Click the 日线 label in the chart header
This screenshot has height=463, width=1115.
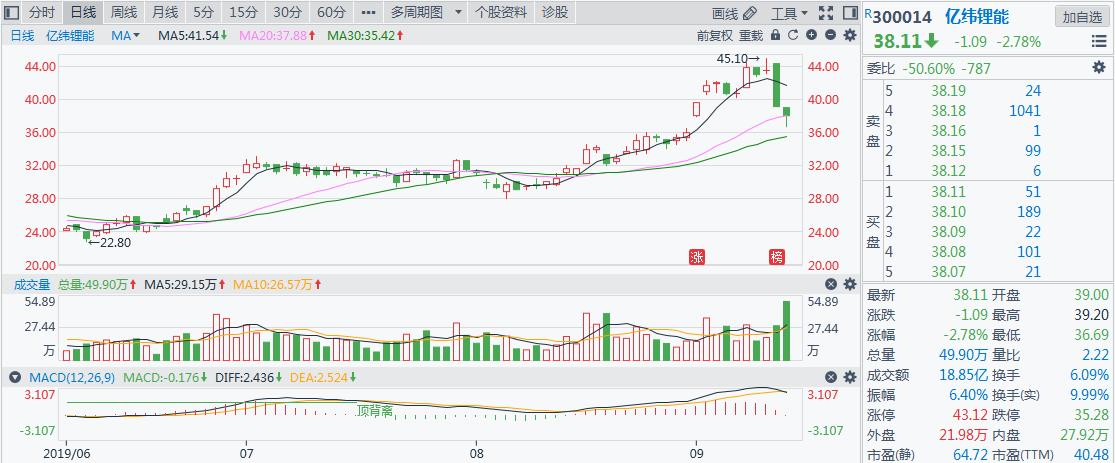pos(21,35)
